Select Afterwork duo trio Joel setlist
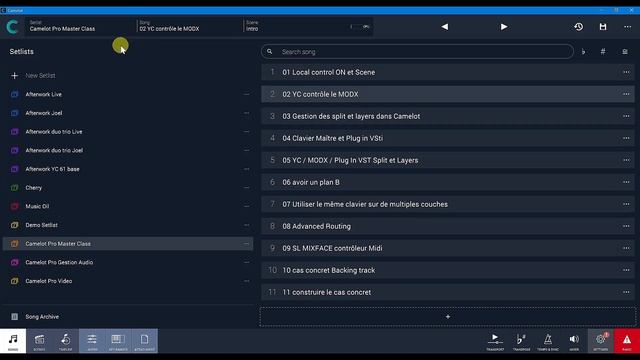Viewport: 640px width, 360px height. click(128, 150)
